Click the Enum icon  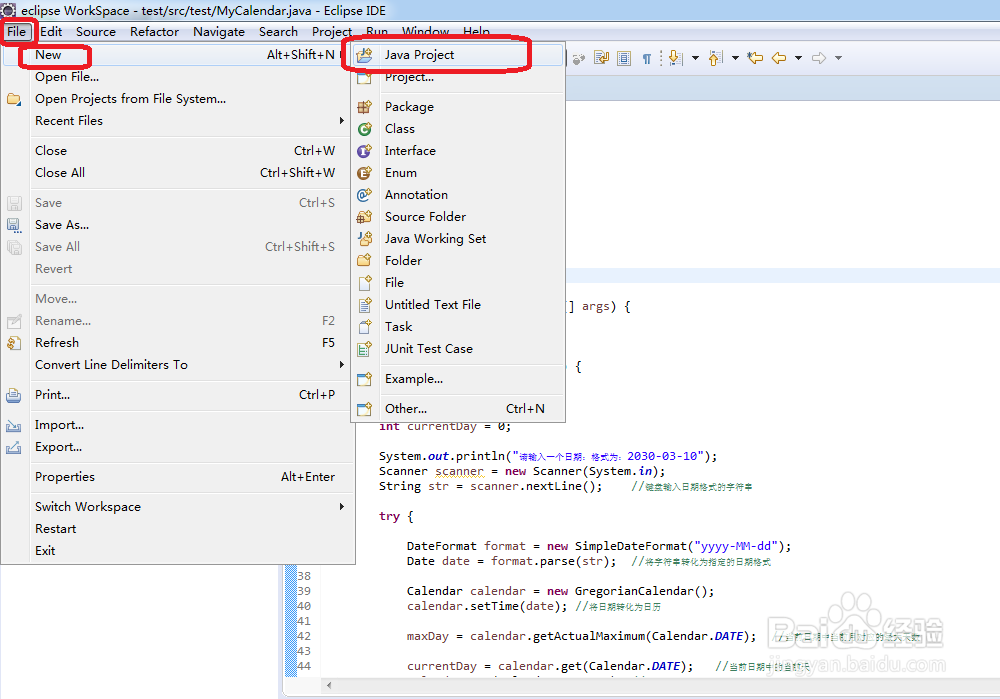[x=364, y=173]
